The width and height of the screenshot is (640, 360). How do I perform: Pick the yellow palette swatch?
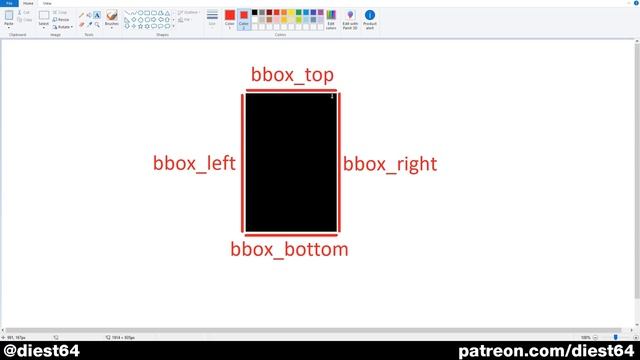(291, 12)
